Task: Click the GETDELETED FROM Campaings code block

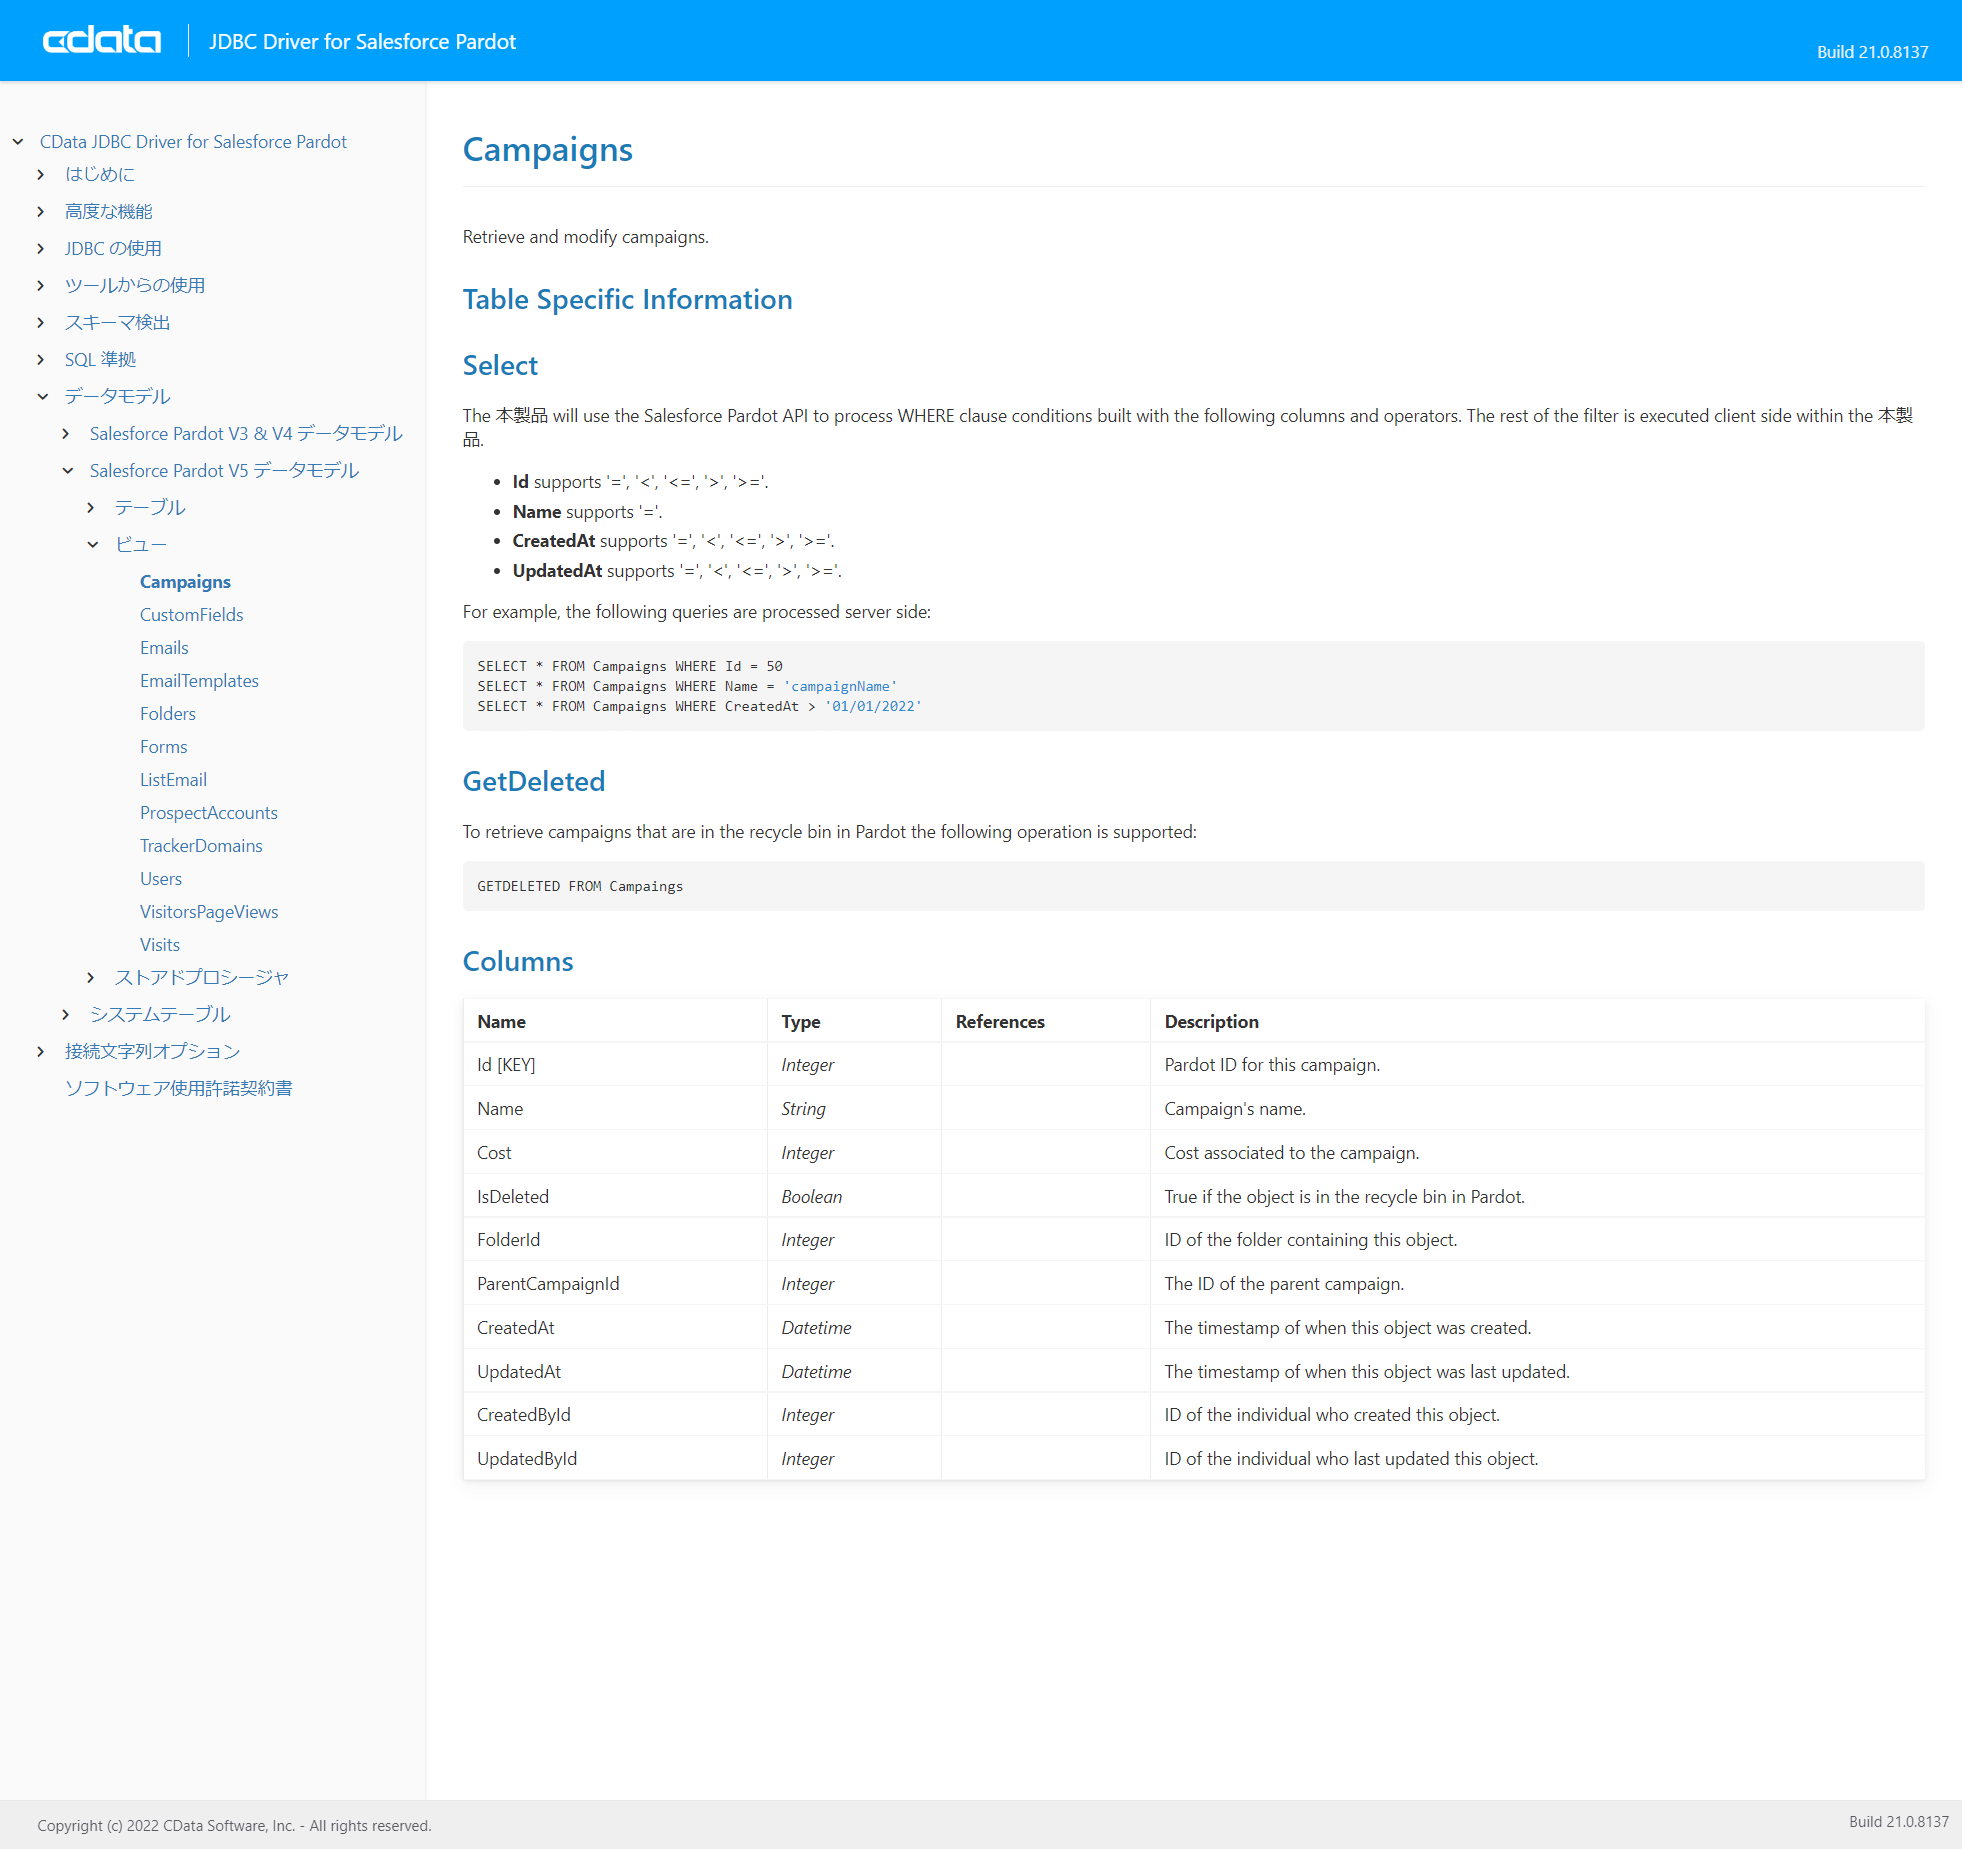Action: (1192, 886)
